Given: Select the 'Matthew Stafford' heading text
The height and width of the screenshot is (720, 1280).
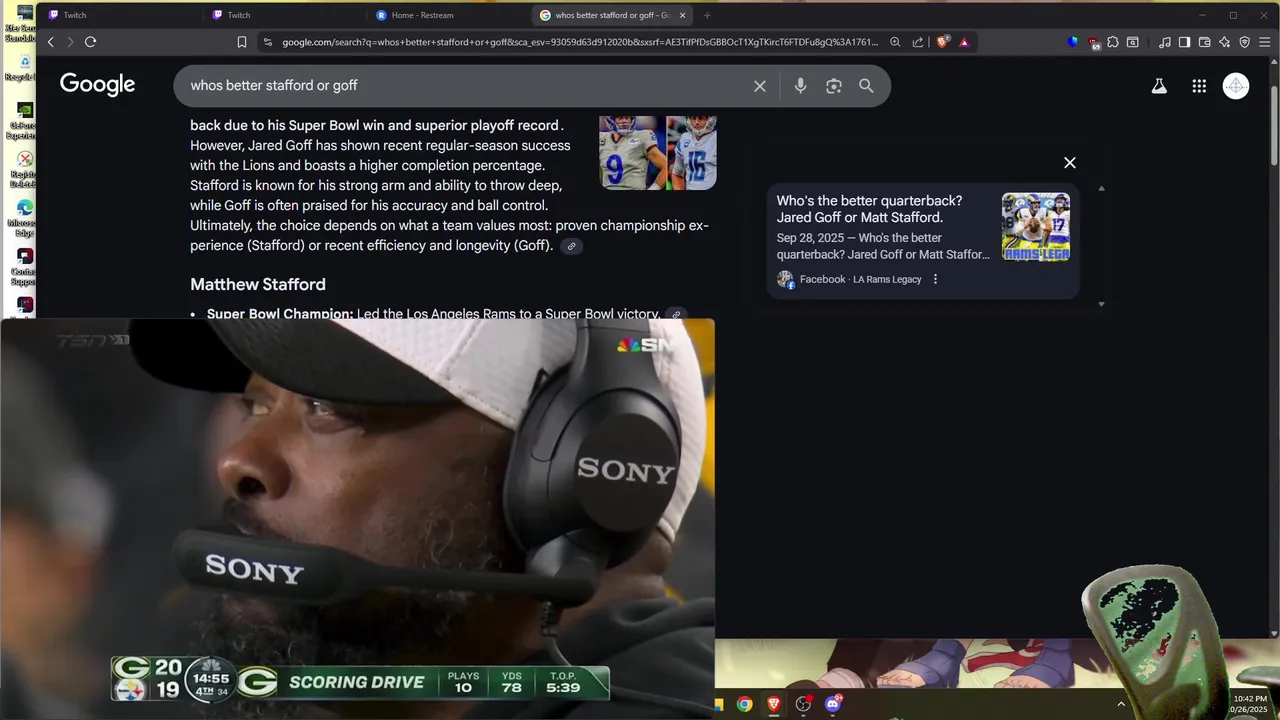Looking at the screenshot, I should click(258, 284).
